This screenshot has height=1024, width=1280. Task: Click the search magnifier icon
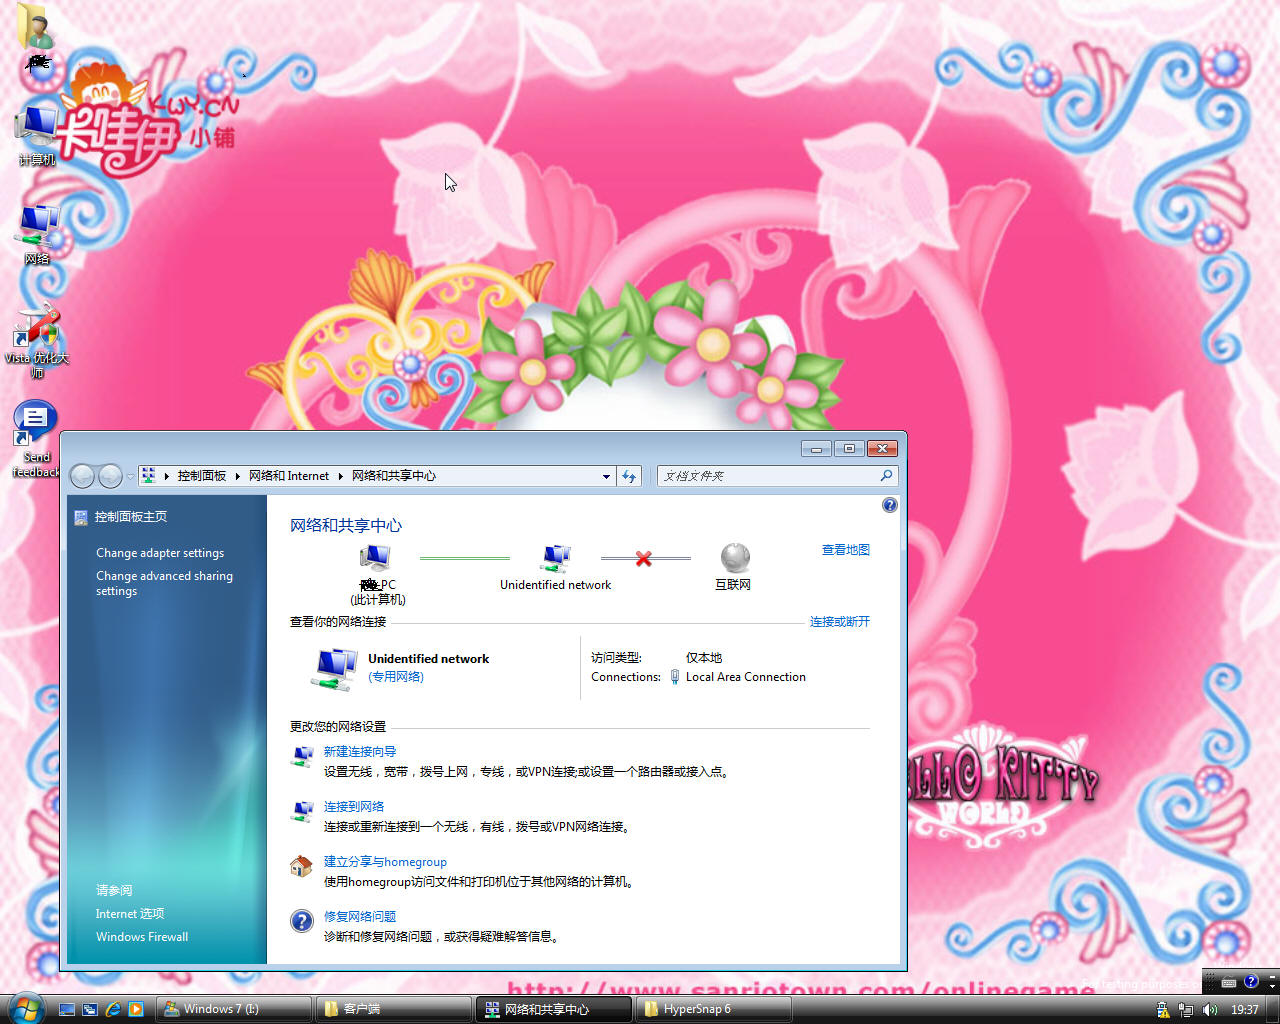(886, 476)
